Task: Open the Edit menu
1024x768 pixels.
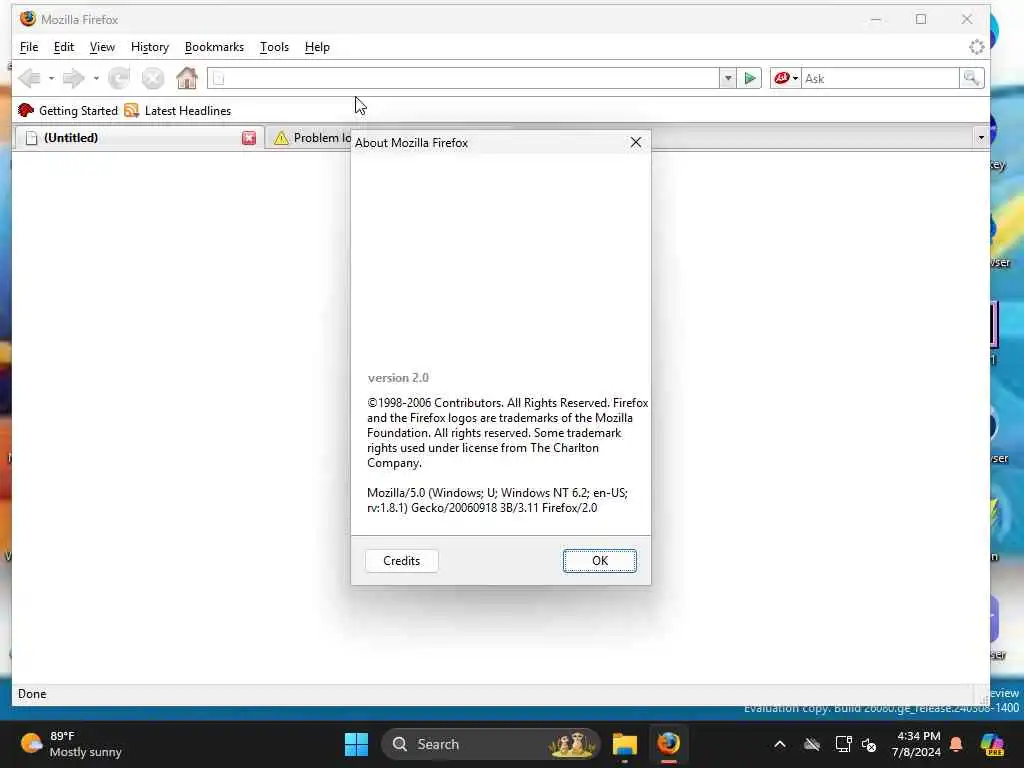Action: pos(63,47)
